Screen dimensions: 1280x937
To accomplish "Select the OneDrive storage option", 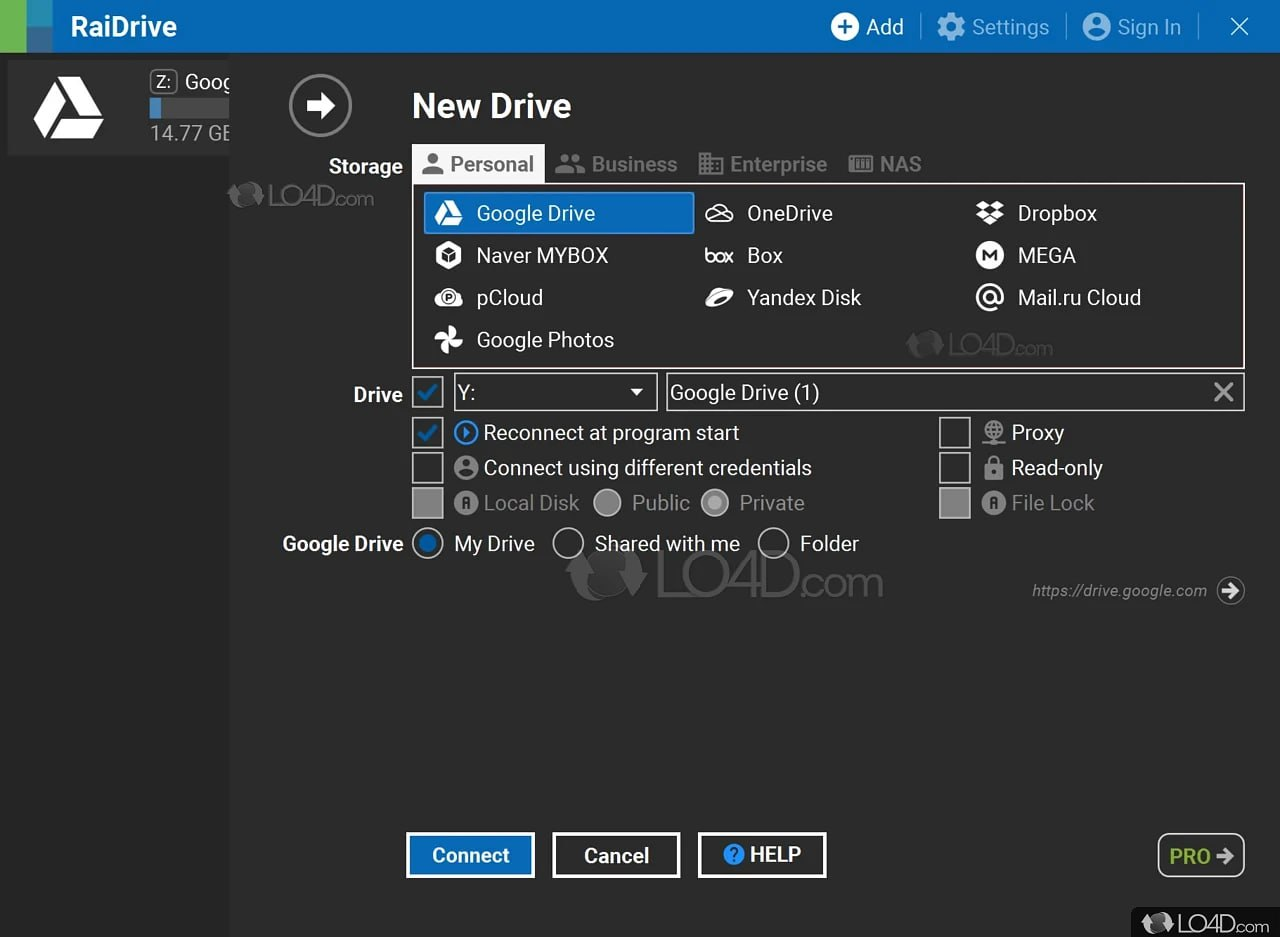I will coord(788,213).
